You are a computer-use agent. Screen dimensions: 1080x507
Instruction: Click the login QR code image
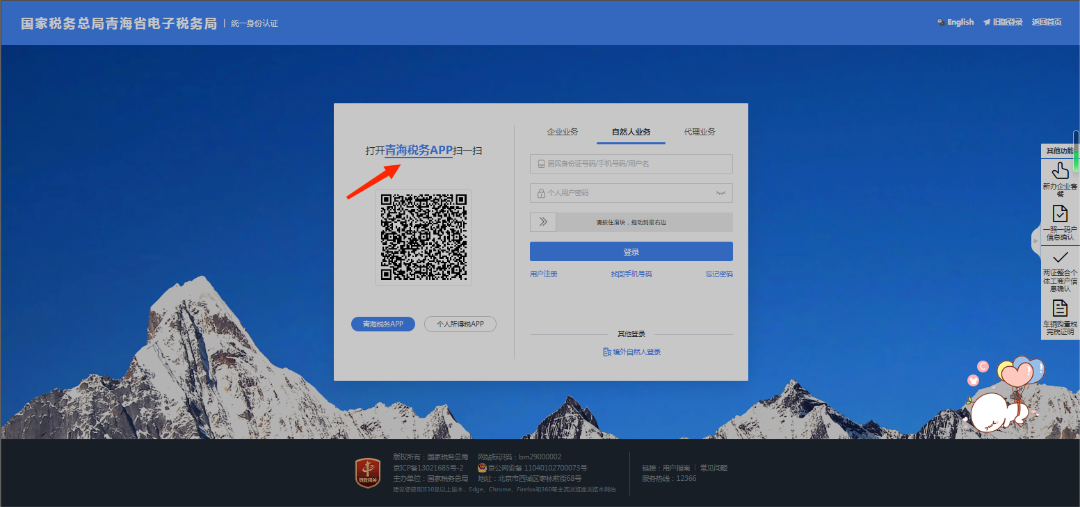pos(424,237)
